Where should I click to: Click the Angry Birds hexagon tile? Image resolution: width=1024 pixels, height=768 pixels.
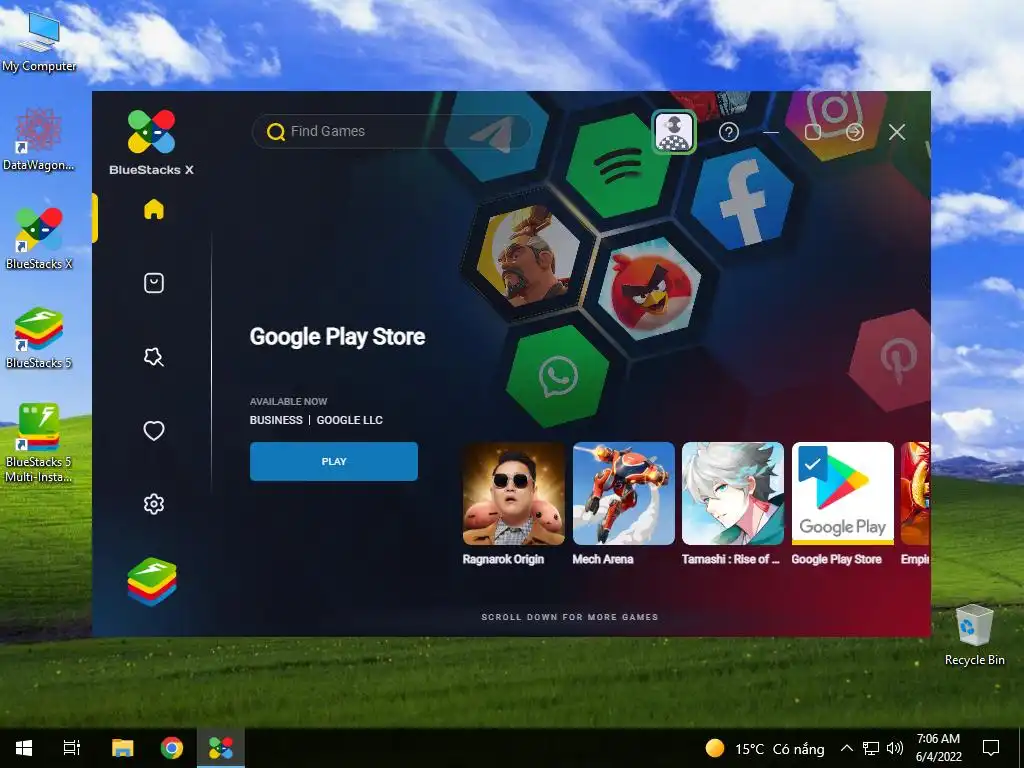pos(649,288)
